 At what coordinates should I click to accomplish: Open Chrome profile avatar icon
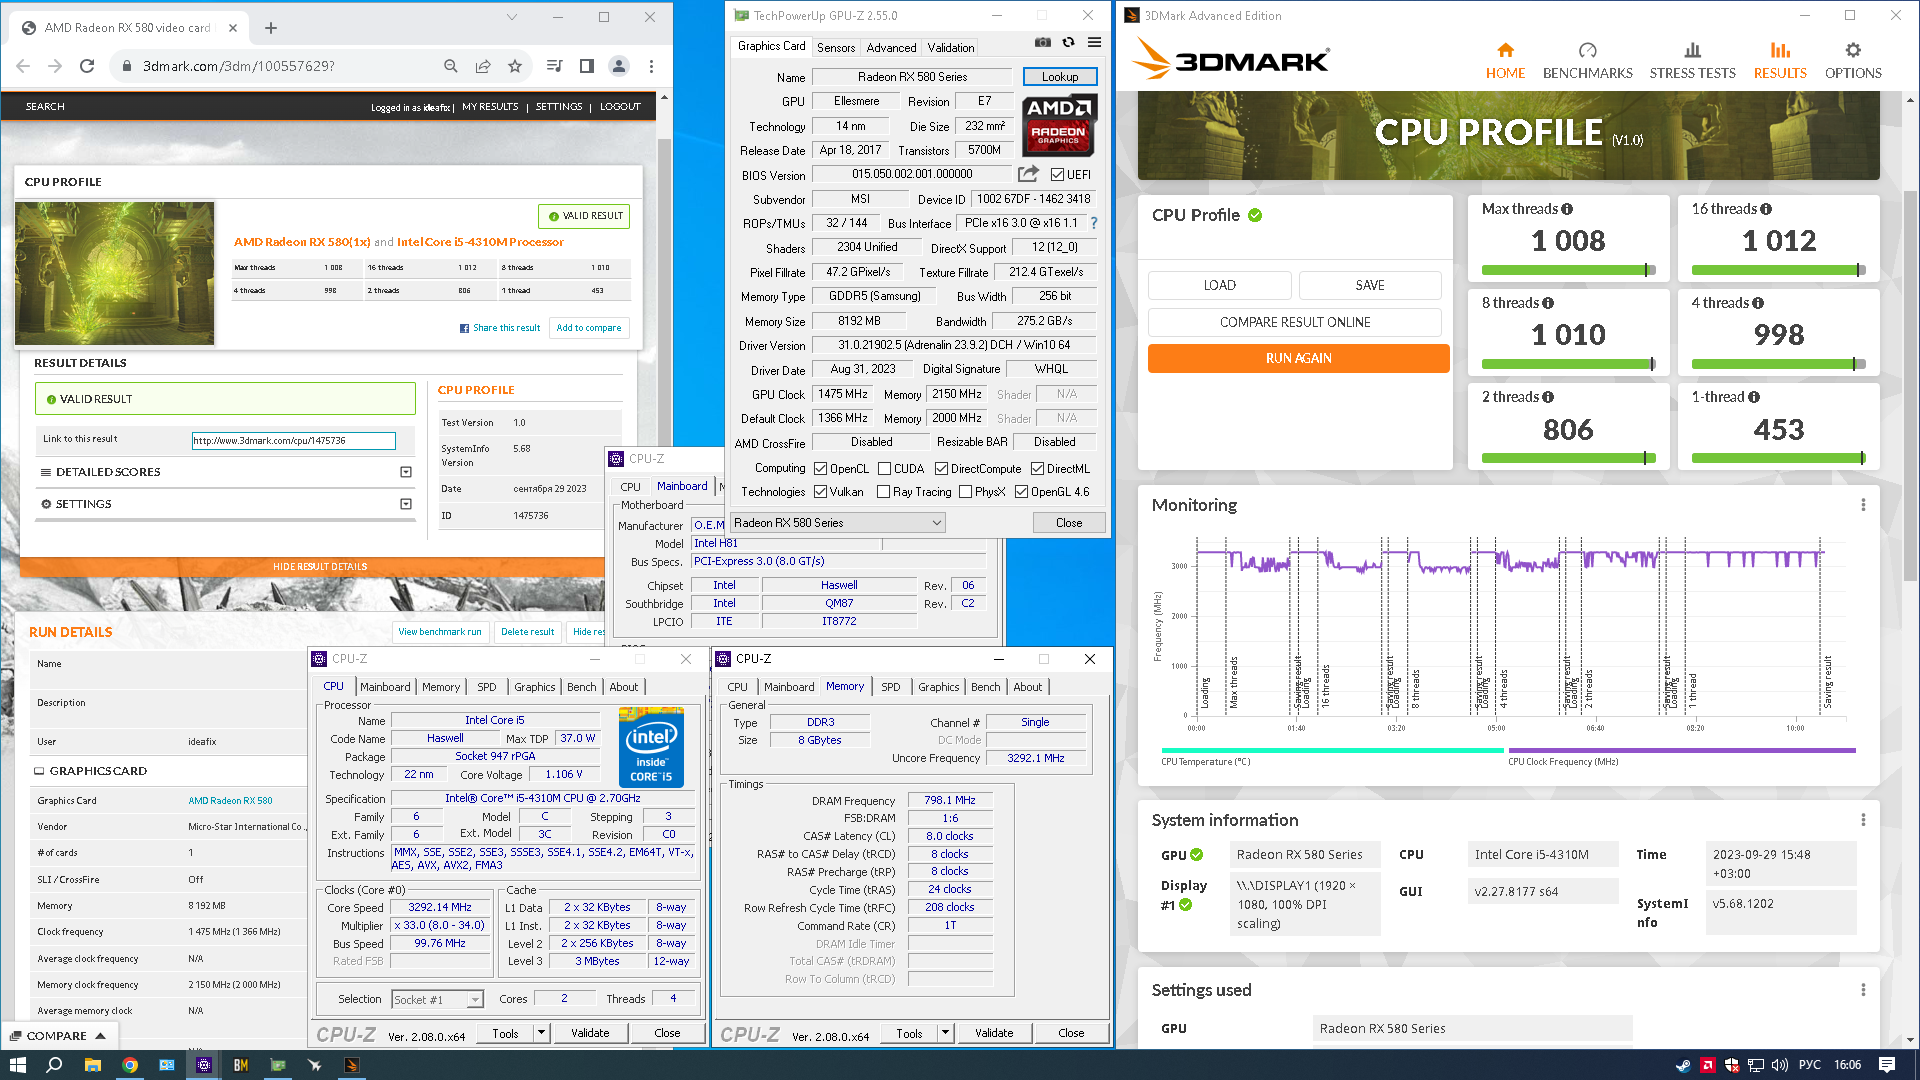[619, 66]
